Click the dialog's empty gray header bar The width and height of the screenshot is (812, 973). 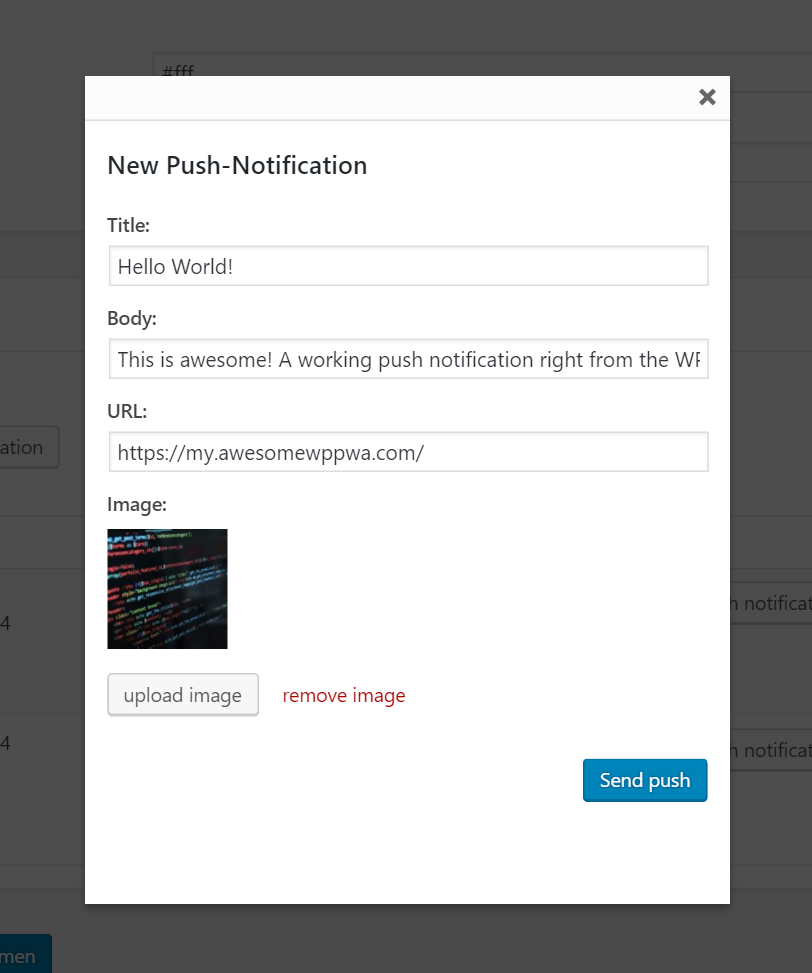(390, 98)
